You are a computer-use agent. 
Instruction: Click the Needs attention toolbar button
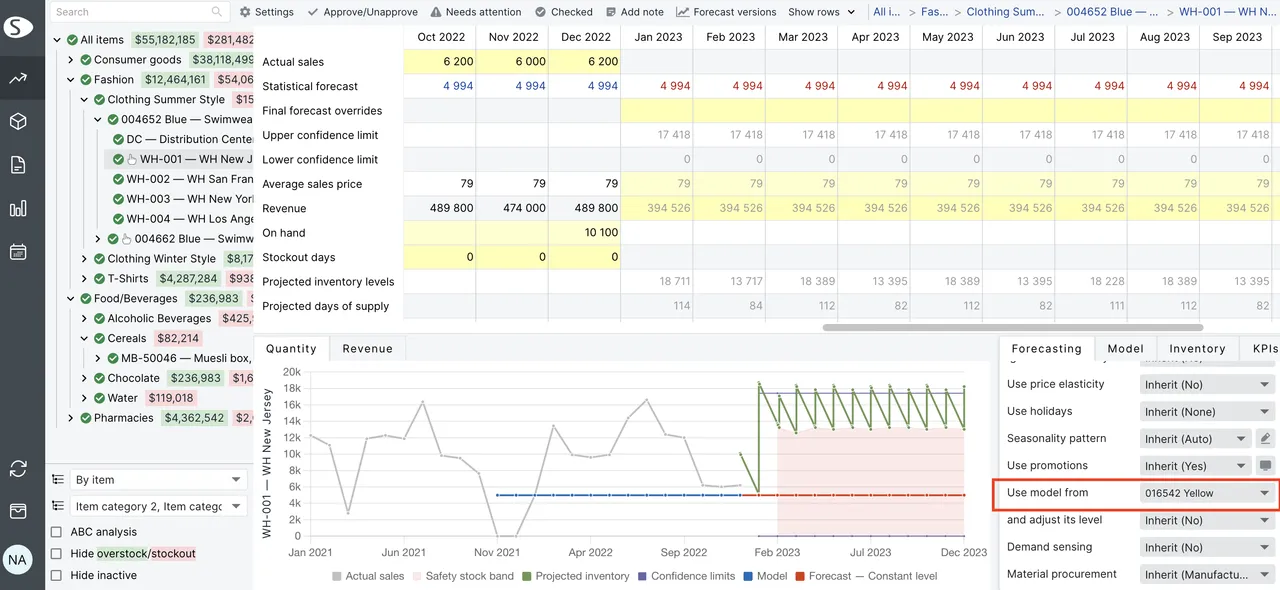(475, 12)
